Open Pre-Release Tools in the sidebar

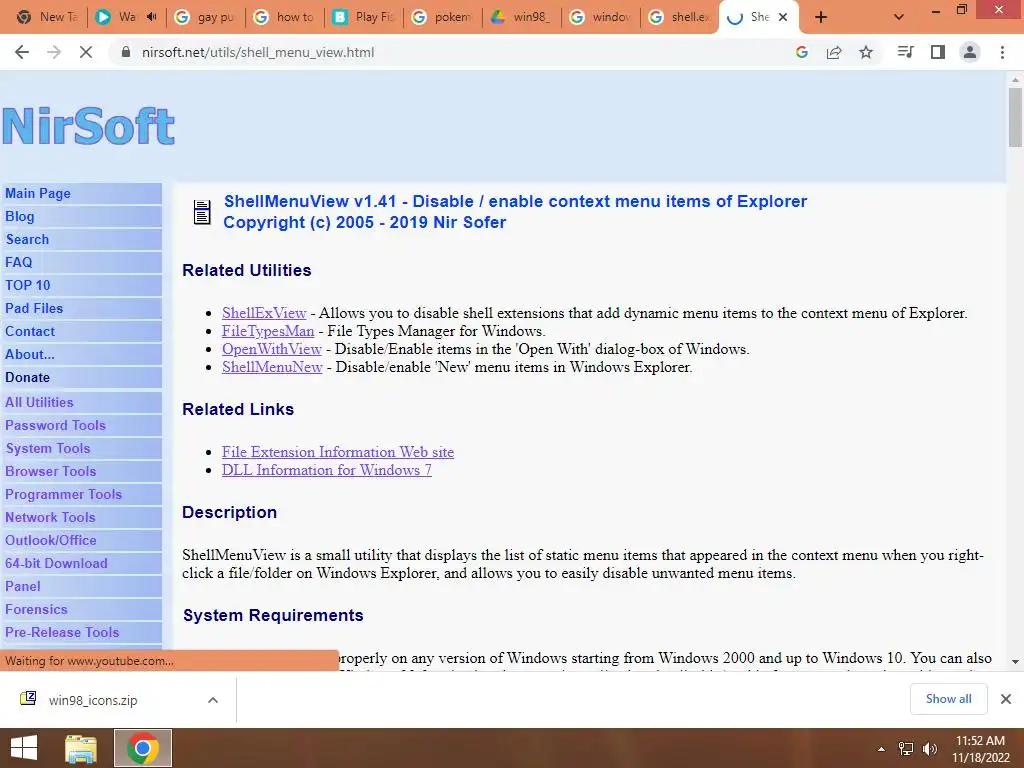coord(81,632)
